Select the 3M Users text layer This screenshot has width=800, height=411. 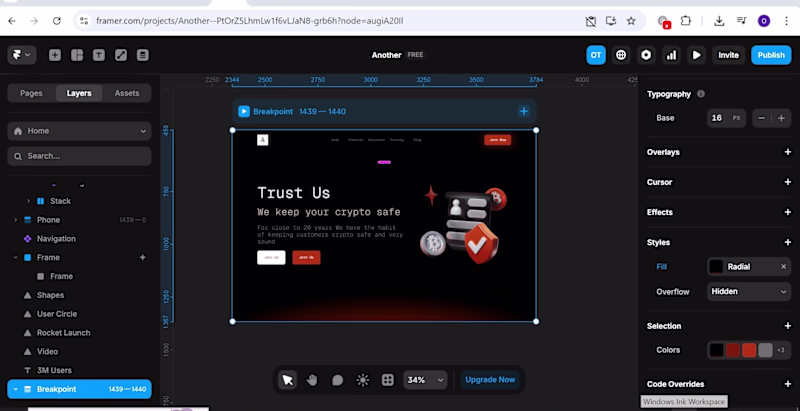point(54,370)
